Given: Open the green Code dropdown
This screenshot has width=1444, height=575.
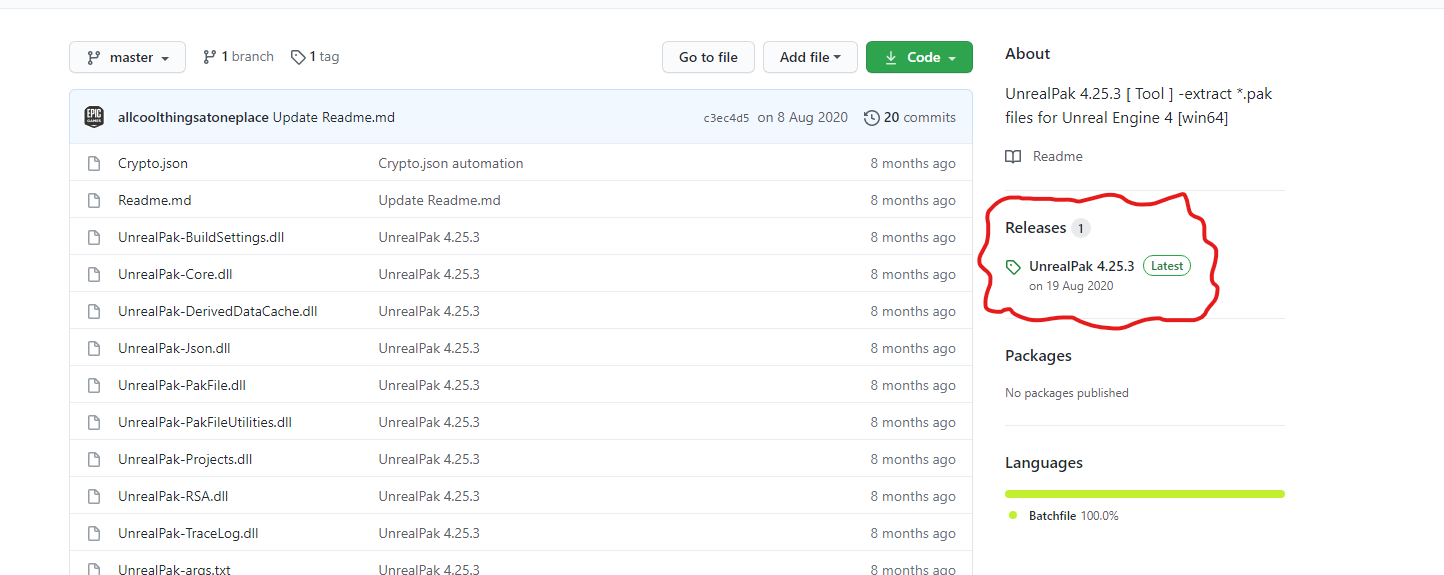Looking at the screenshot, I should (919, 57).
